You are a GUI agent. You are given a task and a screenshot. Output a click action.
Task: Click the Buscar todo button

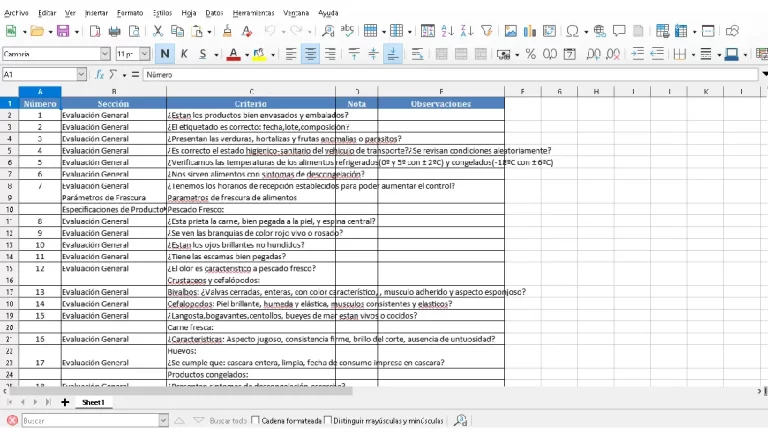point(228,420)
